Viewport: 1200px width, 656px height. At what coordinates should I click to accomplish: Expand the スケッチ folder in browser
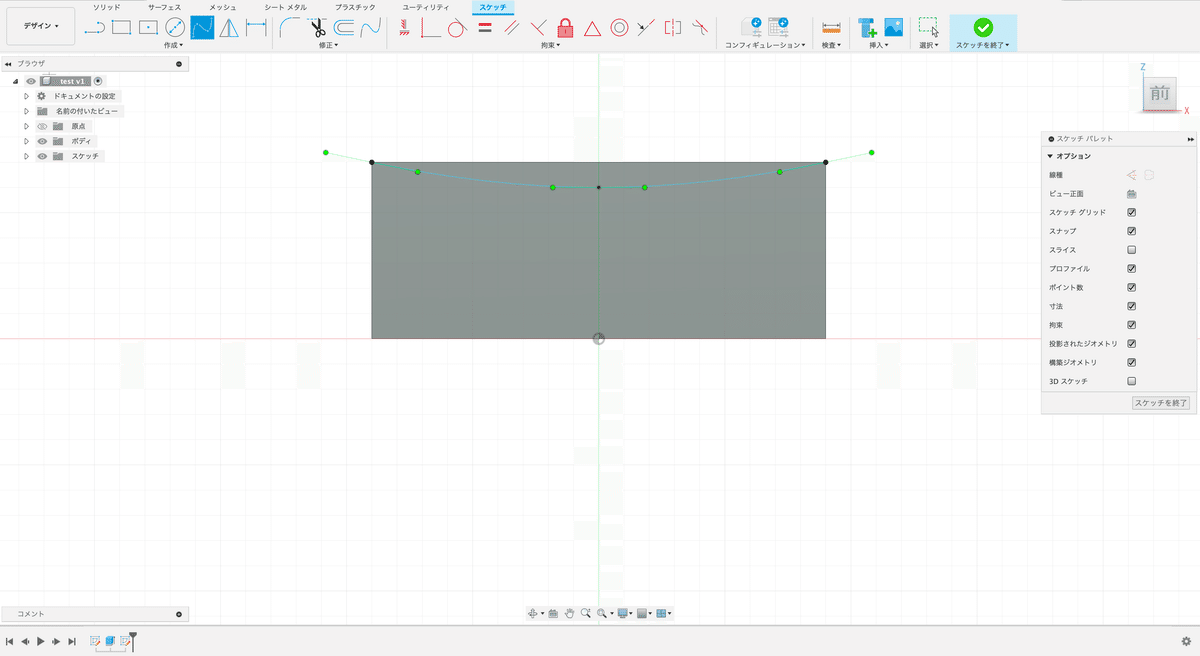click(x=27, y=156)
